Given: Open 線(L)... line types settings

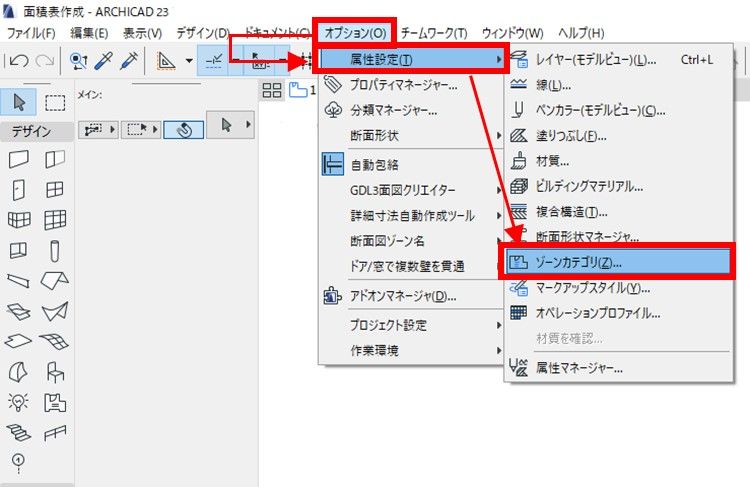Looking at the screenshot, I should coord(618,85).
